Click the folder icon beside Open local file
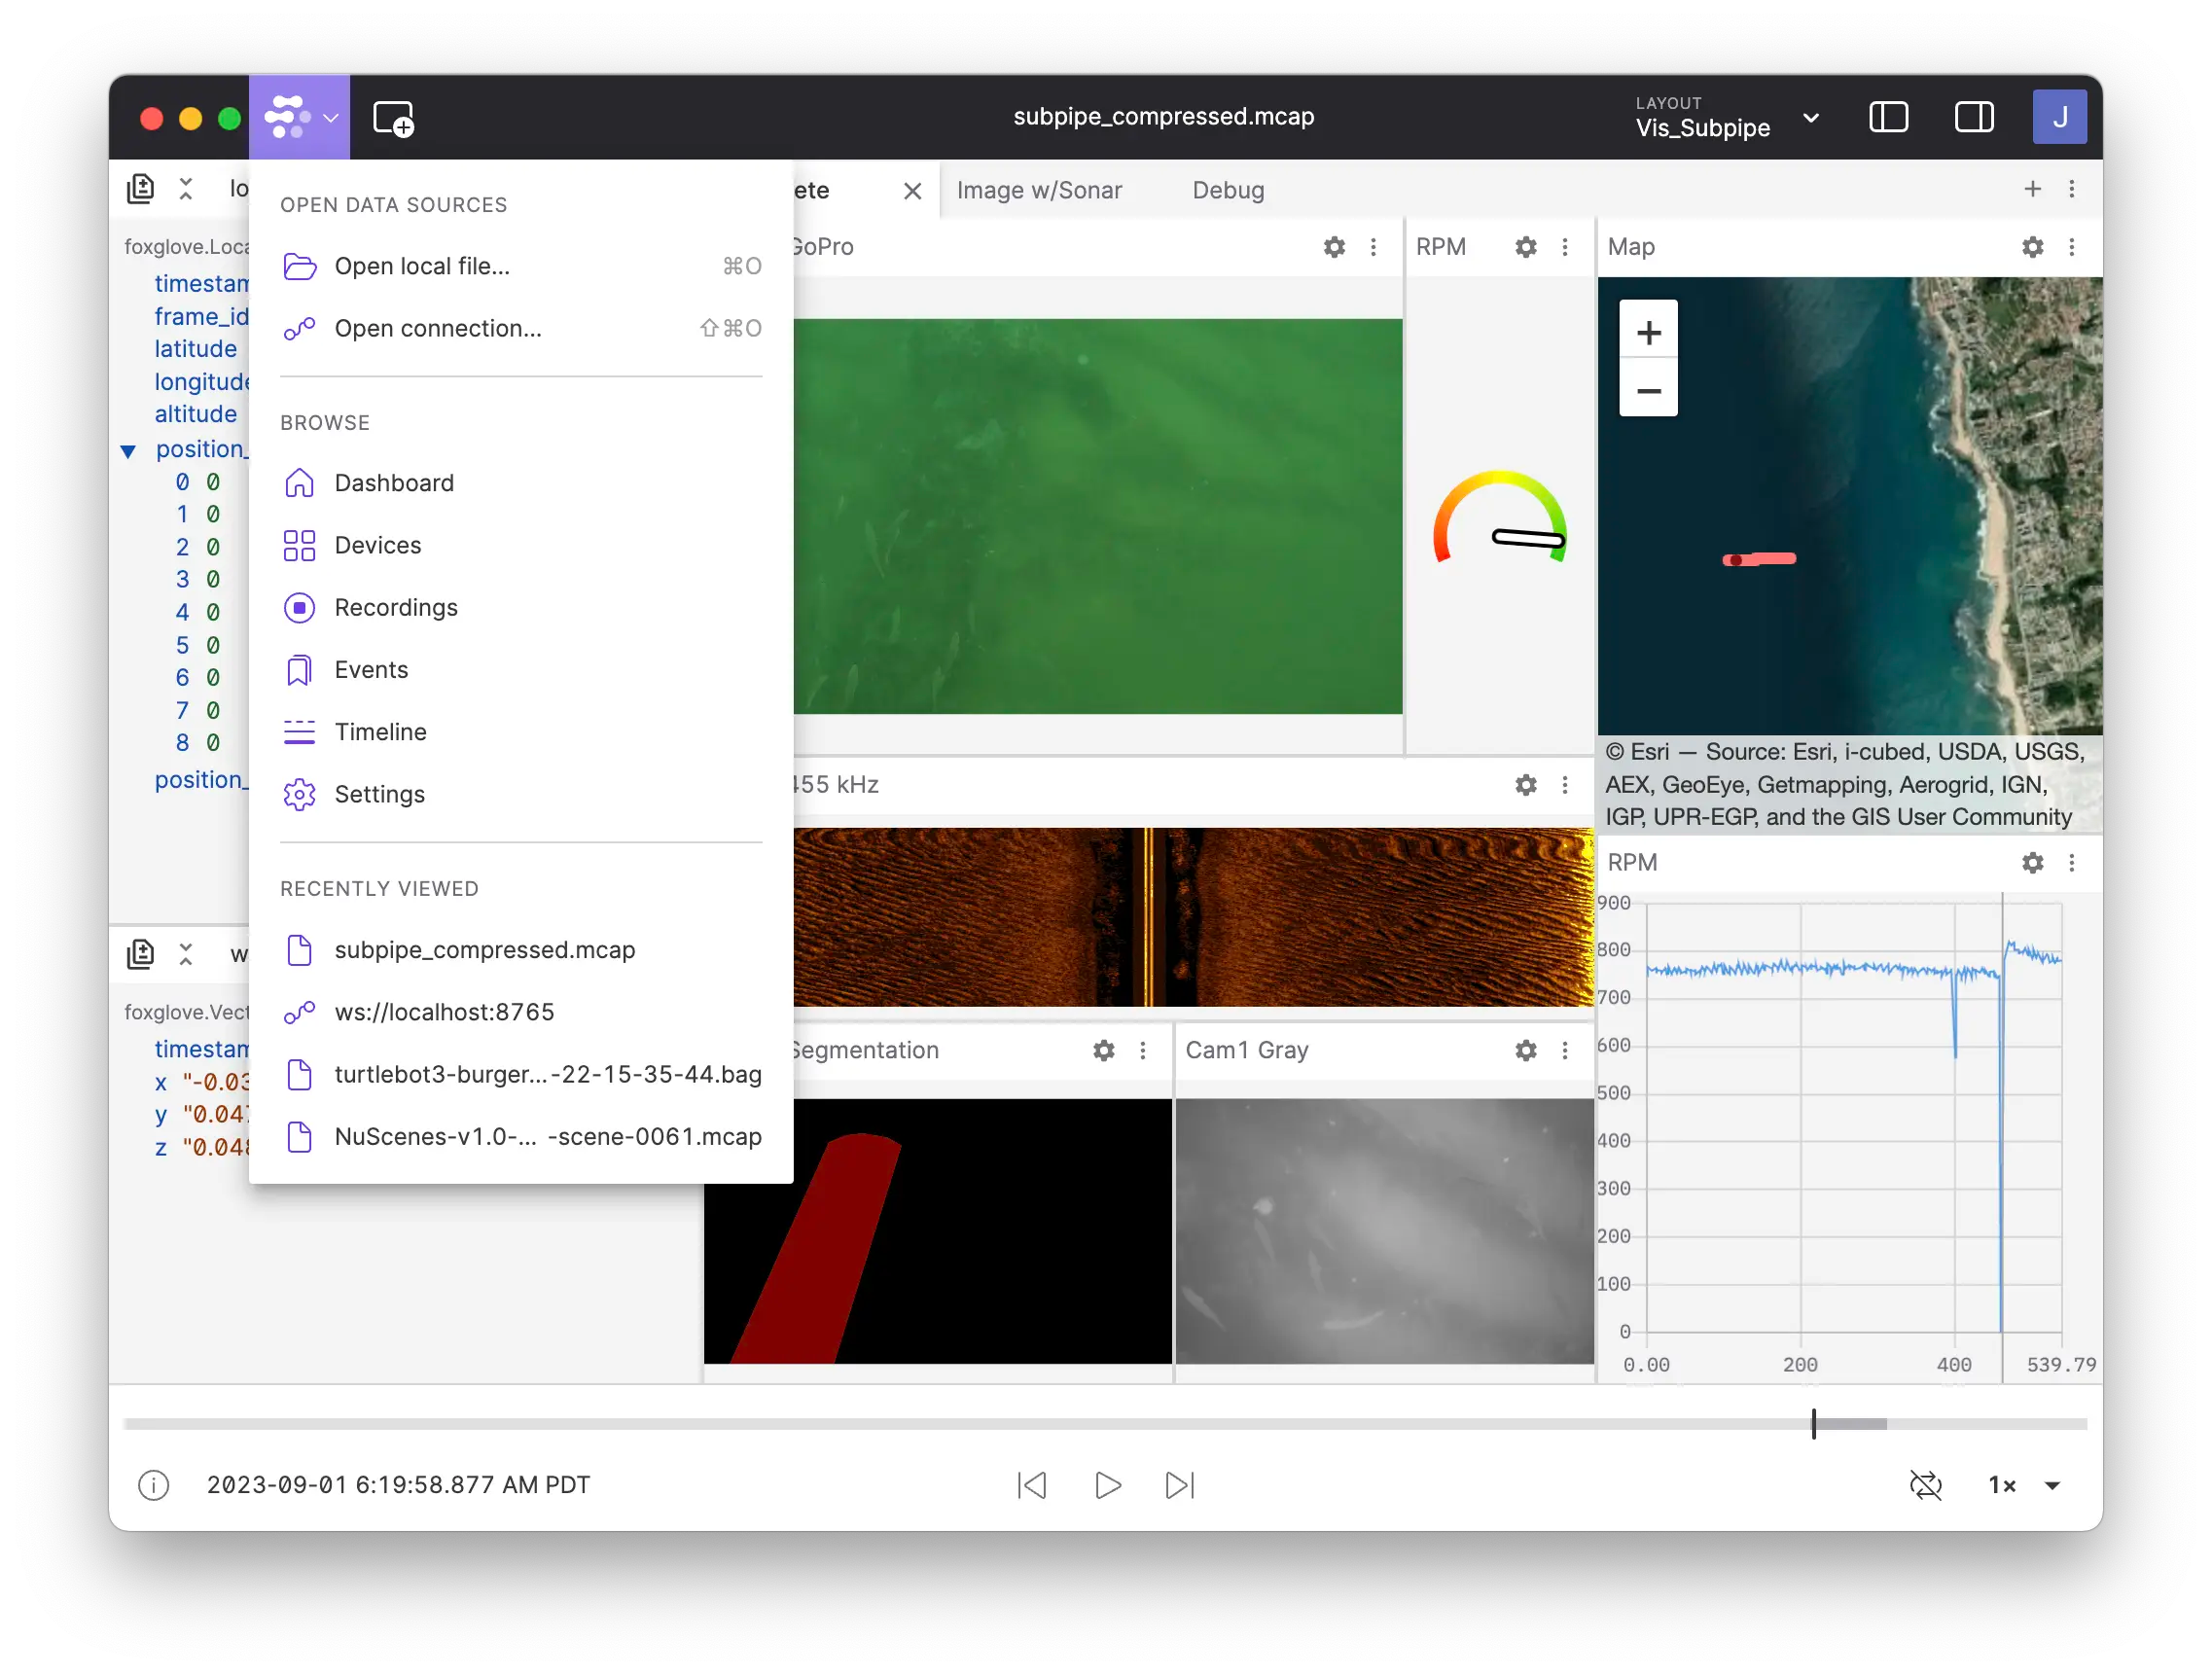 299,266
